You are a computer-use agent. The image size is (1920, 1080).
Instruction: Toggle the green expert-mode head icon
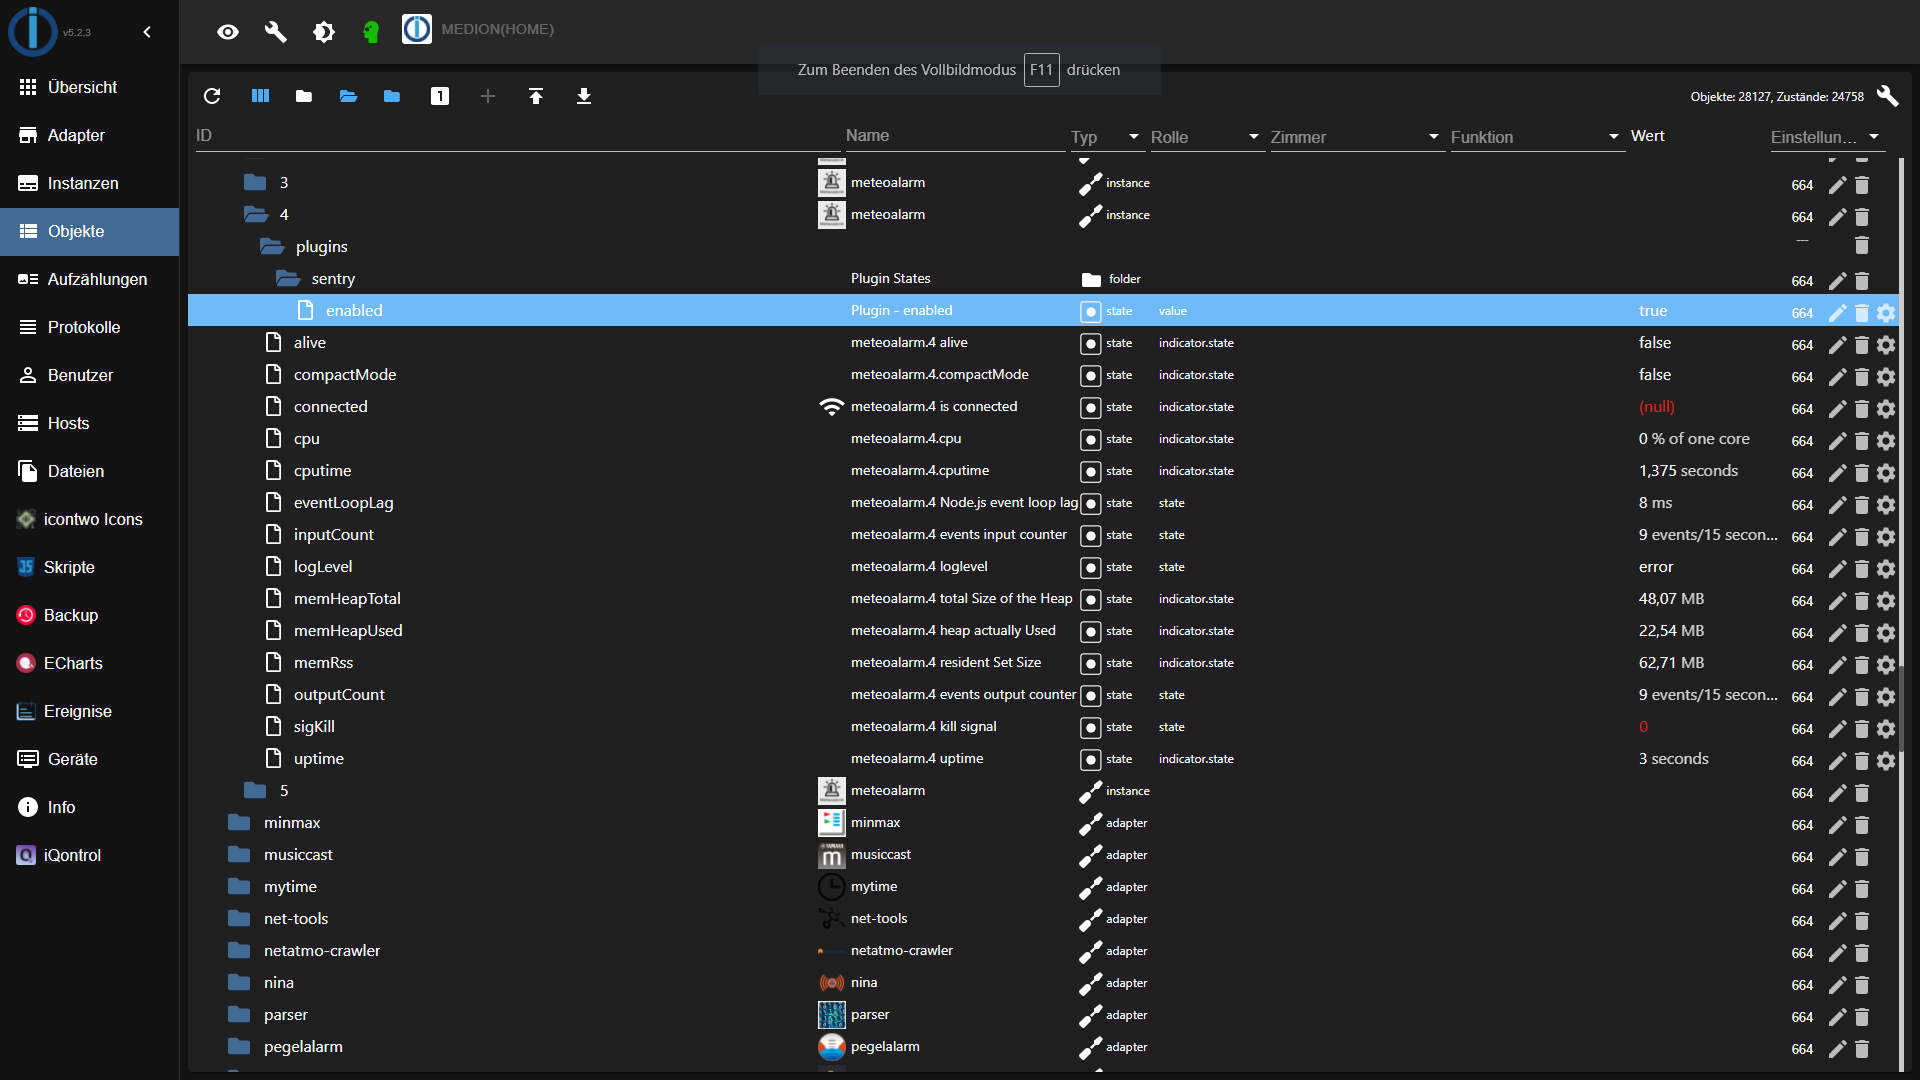click(371, 32)
